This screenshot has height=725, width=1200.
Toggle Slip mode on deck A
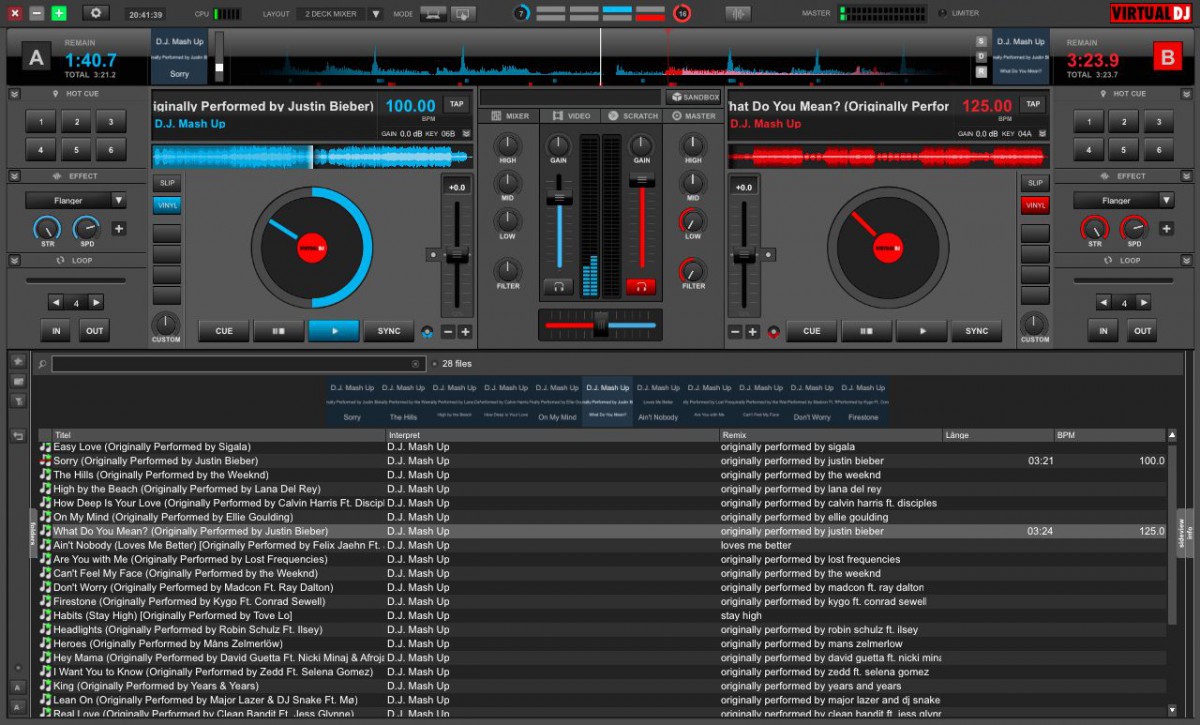[x=167, y=183]
